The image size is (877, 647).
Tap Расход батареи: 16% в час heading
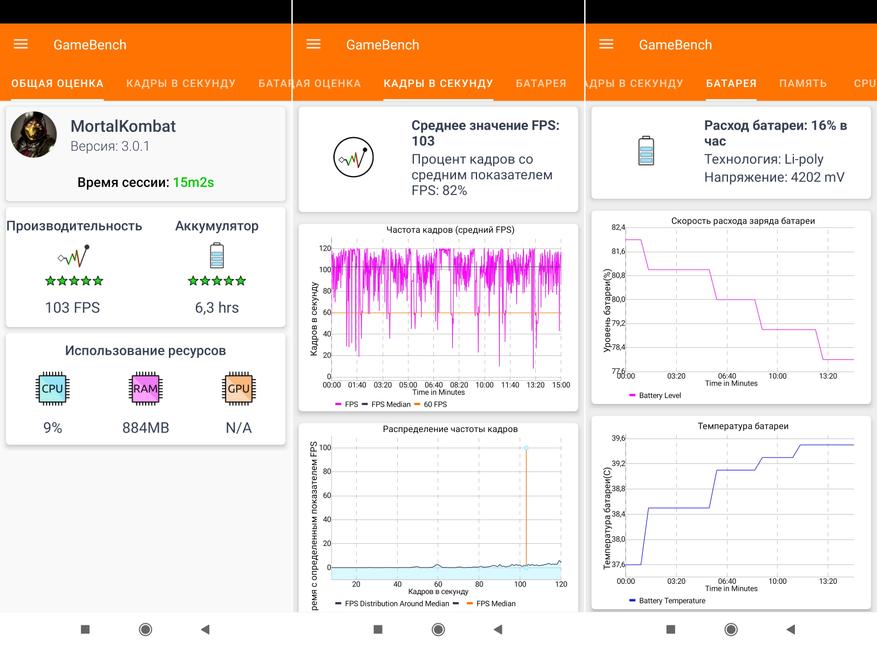pyautogui.click(x=776, y=133)
